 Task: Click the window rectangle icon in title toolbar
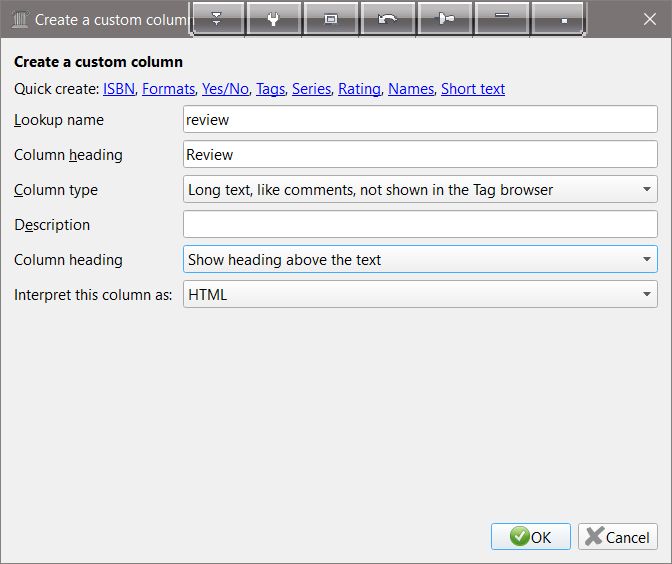coord(331,19)
